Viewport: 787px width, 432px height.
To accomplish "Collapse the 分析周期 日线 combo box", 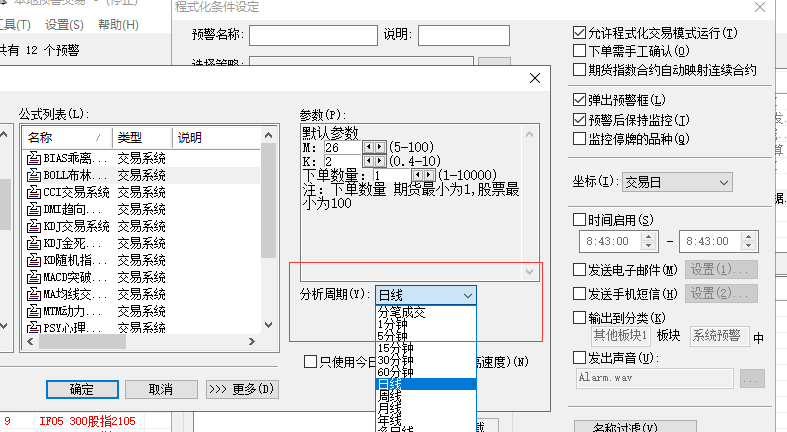I will coord(426,295).
